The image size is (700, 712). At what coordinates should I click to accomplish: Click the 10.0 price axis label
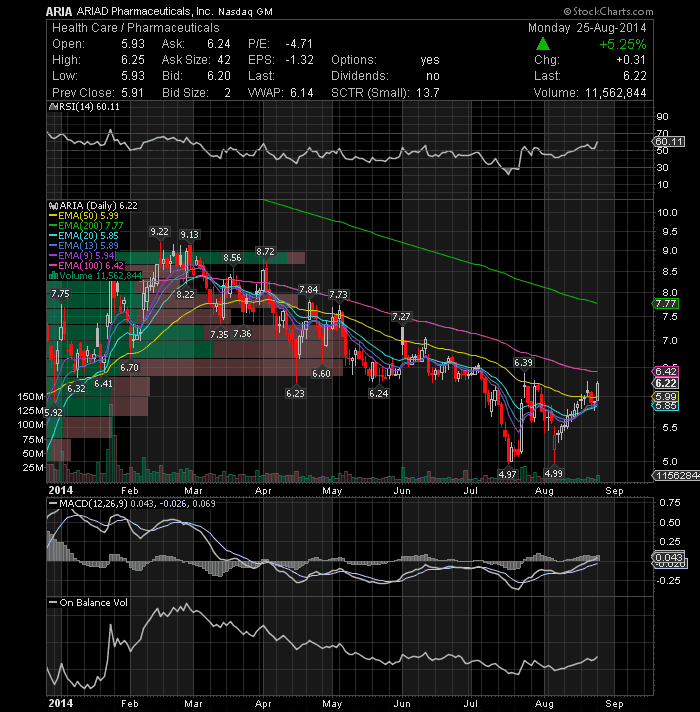click(667, 213)
